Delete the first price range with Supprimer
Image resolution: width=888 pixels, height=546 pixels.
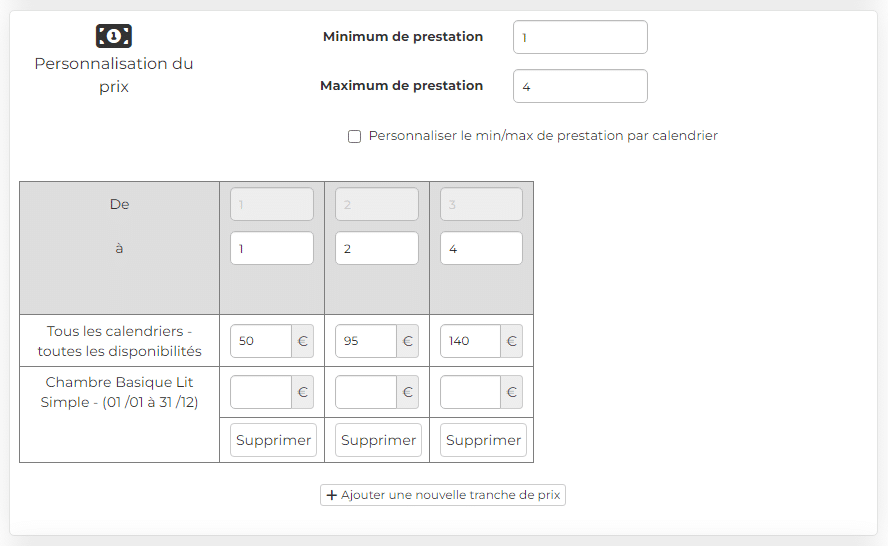coord(274,440)
